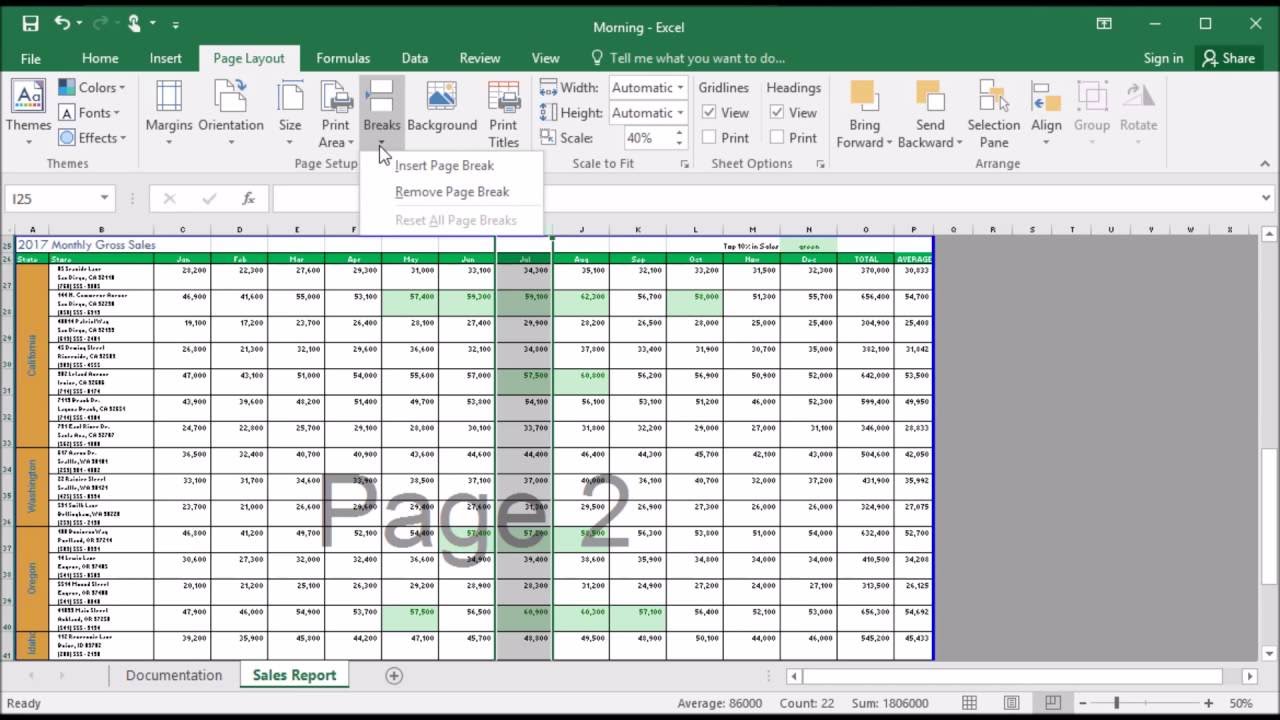Open the Effects theme dropdown
Screen dimensions: 1280x720
pyautogui.click(x=93, y=138)
